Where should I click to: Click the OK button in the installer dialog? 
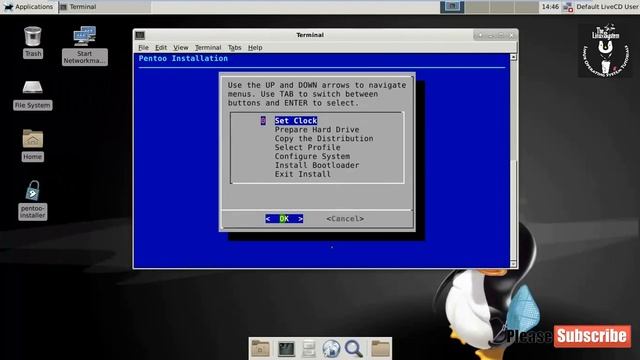coord(284,219)
